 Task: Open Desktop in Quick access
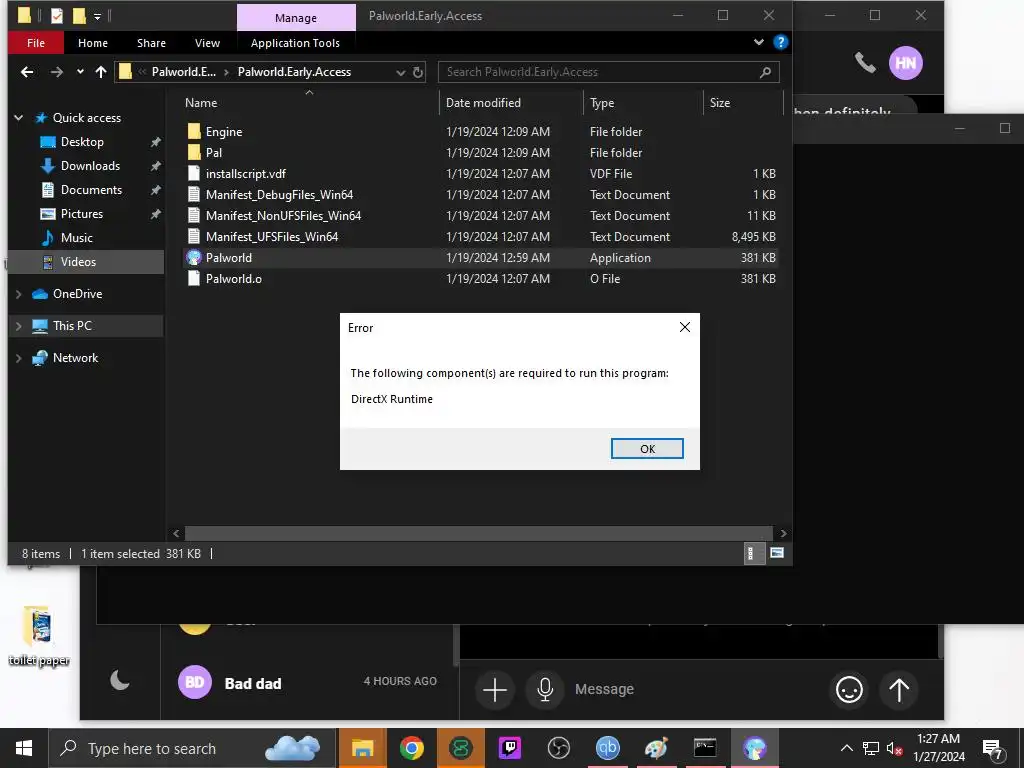coord(82,142)
